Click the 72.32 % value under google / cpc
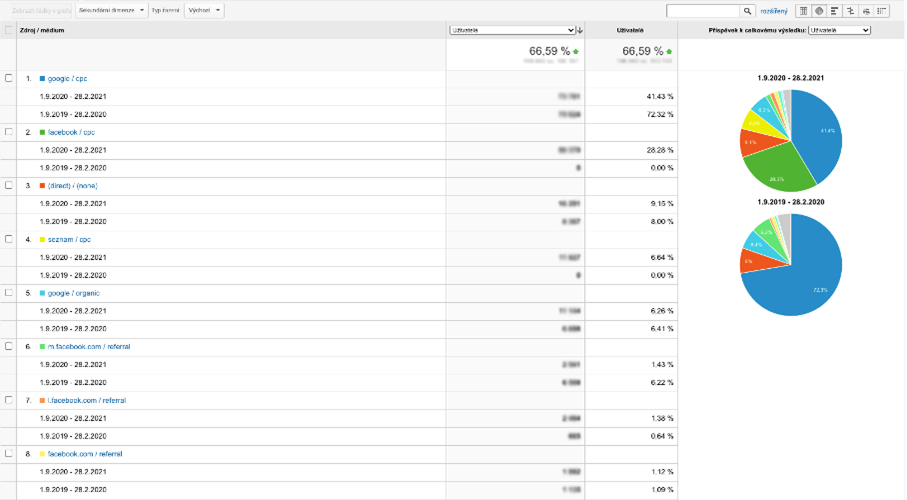Image resolution: width=907 pixels, height=500 pixels. coord(660,115)
